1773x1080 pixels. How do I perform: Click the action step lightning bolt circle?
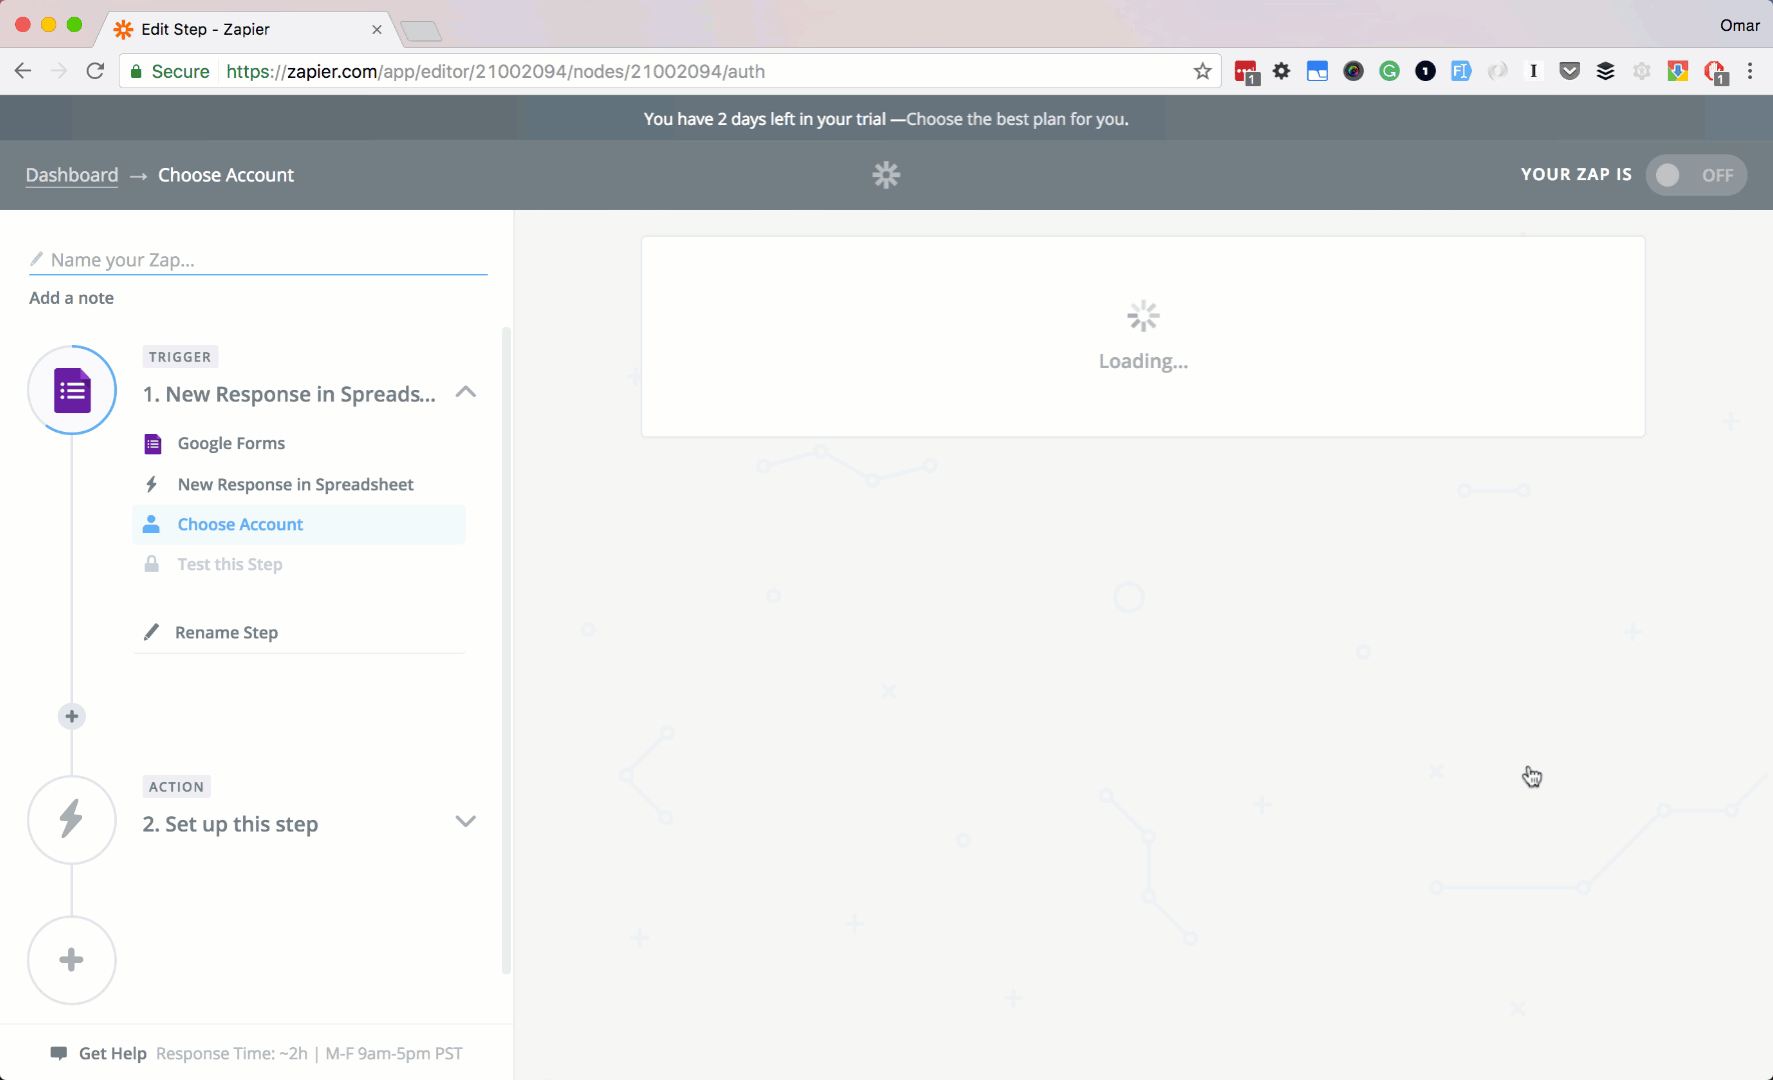click(72, 820)
